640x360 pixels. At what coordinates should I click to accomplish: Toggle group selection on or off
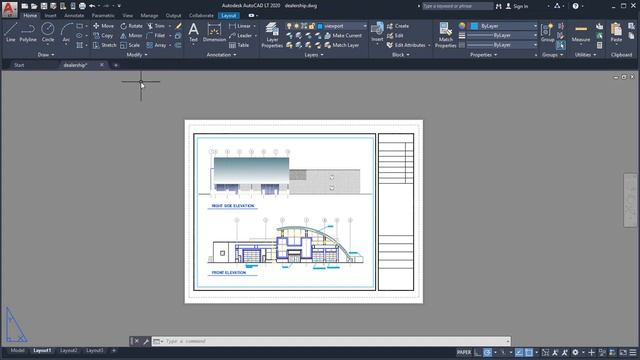pyautogui.click(x=561, y=45)
